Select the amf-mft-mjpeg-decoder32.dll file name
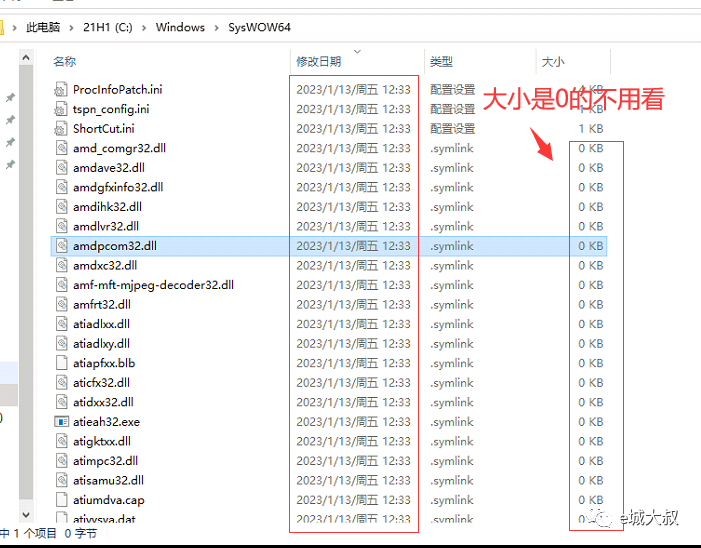 pos(153,285)
